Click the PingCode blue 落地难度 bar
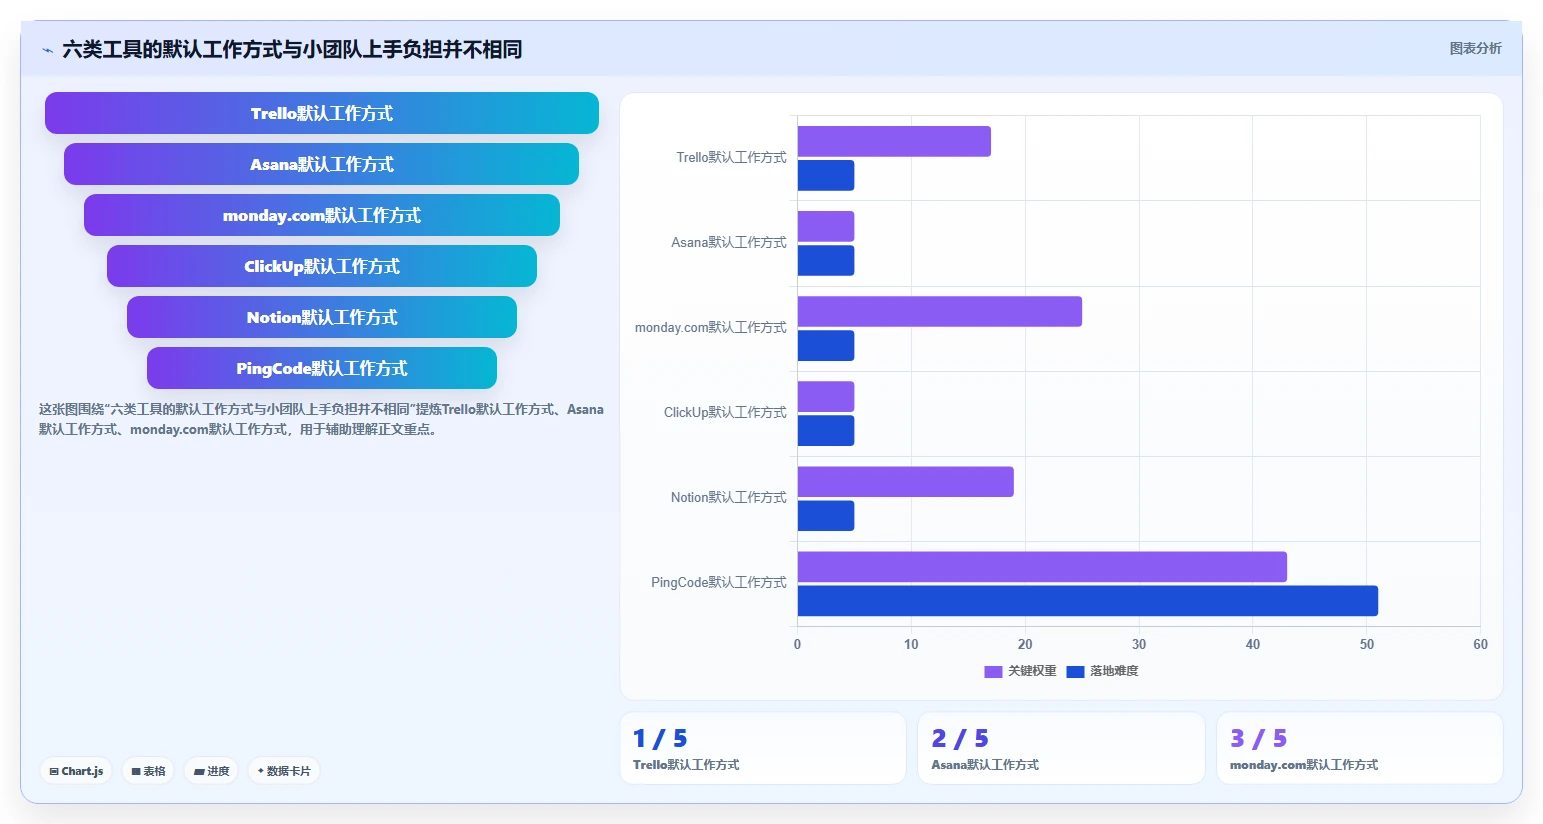Screen dimensions: 1543x824 pos(1088,600)
